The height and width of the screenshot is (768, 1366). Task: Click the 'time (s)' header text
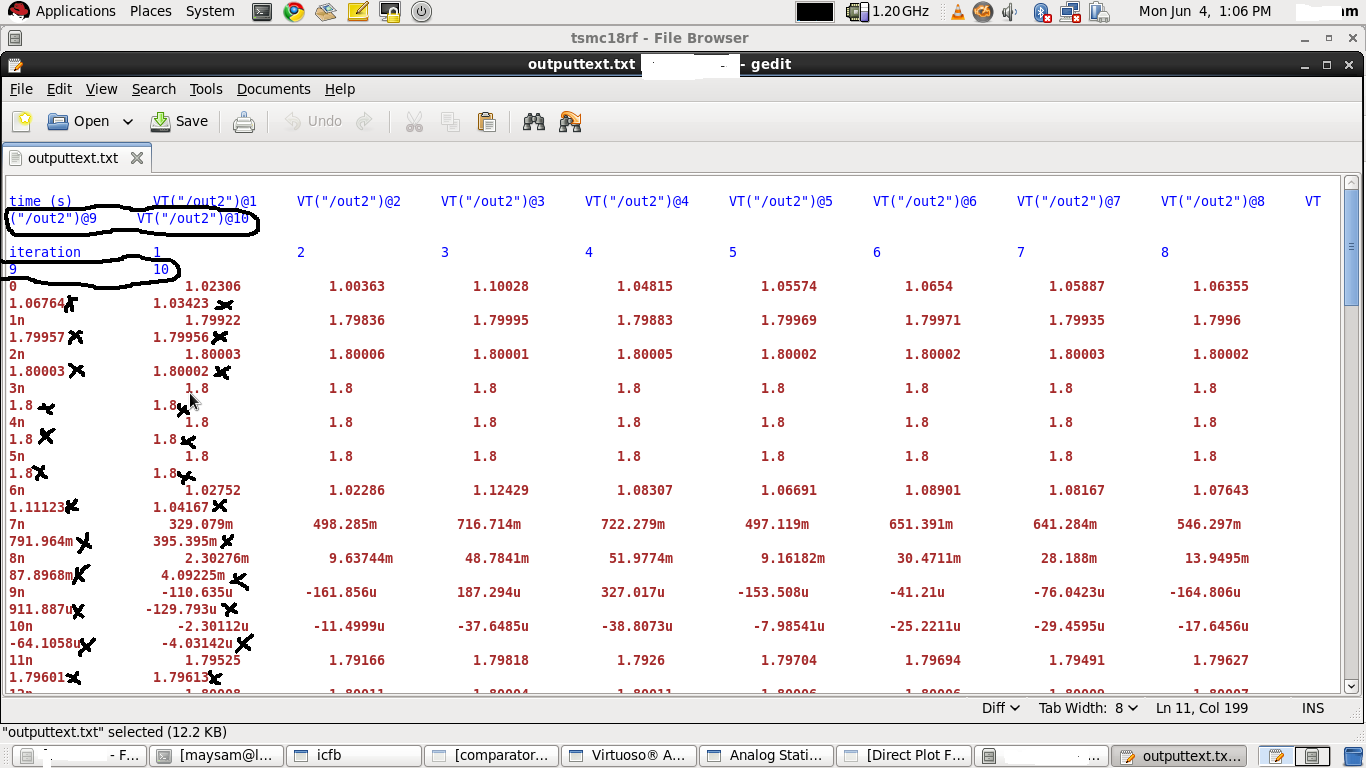pyautogui.click(x=40, y=201)
